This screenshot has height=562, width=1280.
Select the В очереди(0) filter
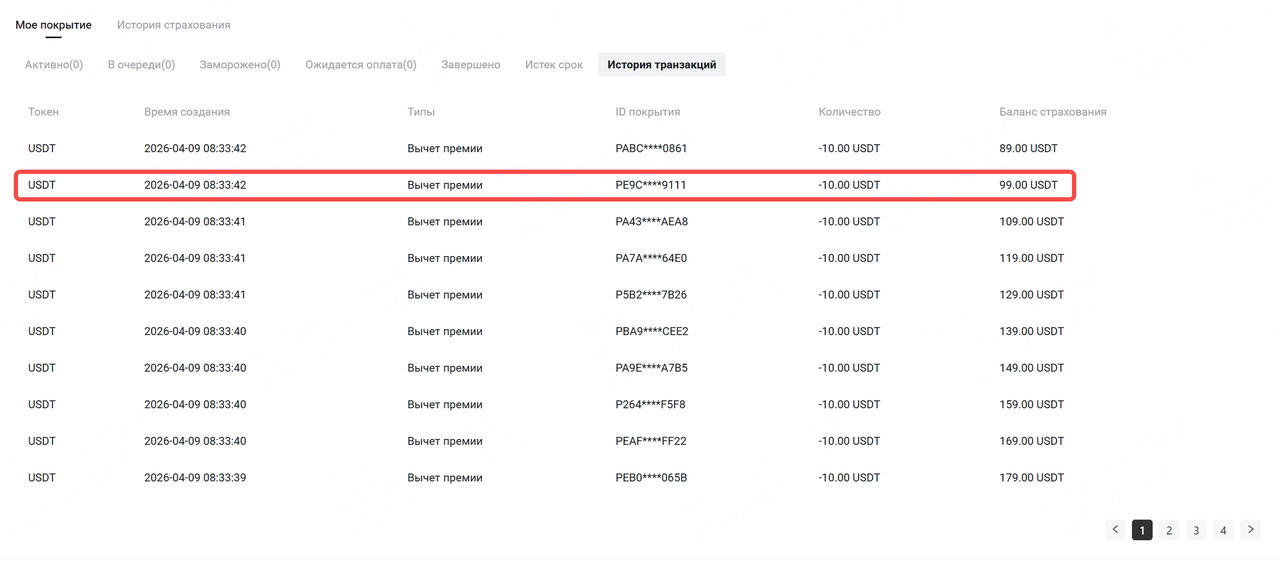pos(141,65)
